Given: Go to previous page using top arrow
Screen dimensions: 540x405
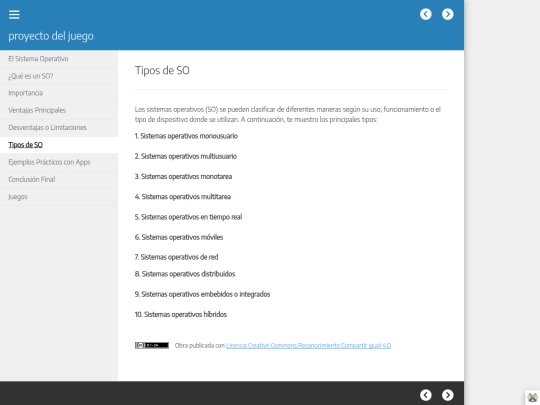Looking at the screenshot, I should point(426,14).
